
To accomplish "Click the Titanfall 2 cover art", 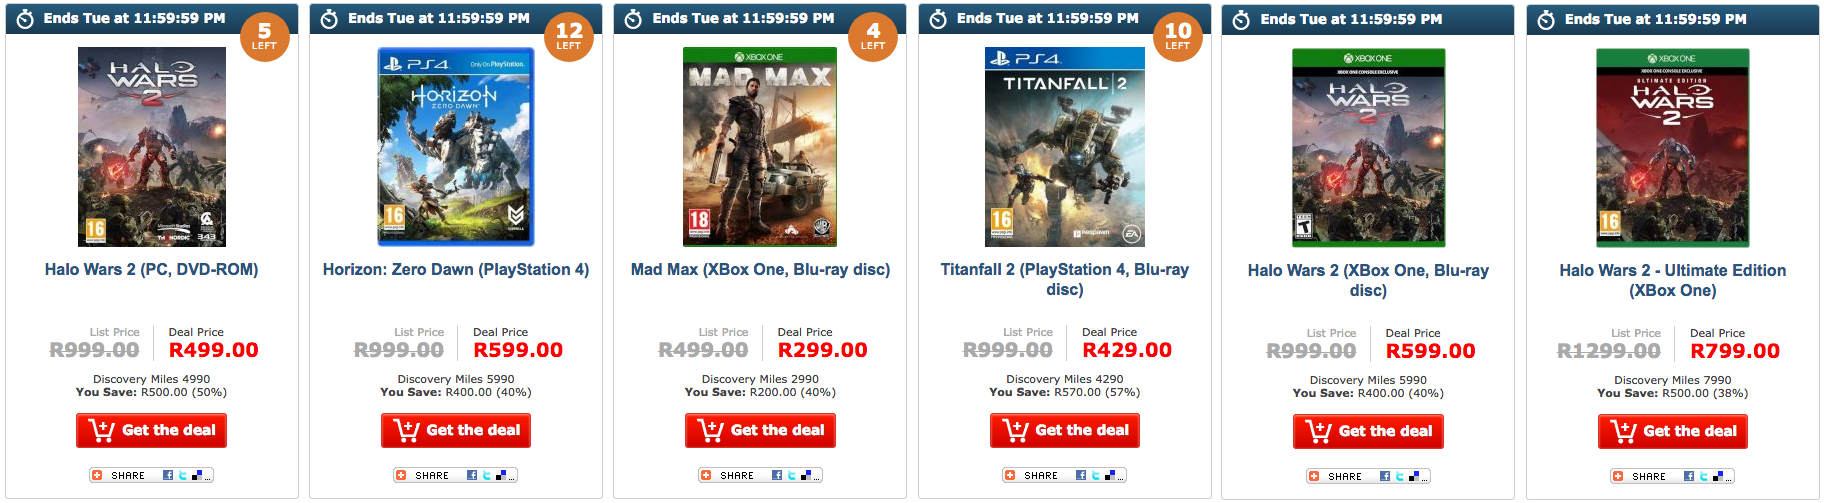I will [1065, 146].
